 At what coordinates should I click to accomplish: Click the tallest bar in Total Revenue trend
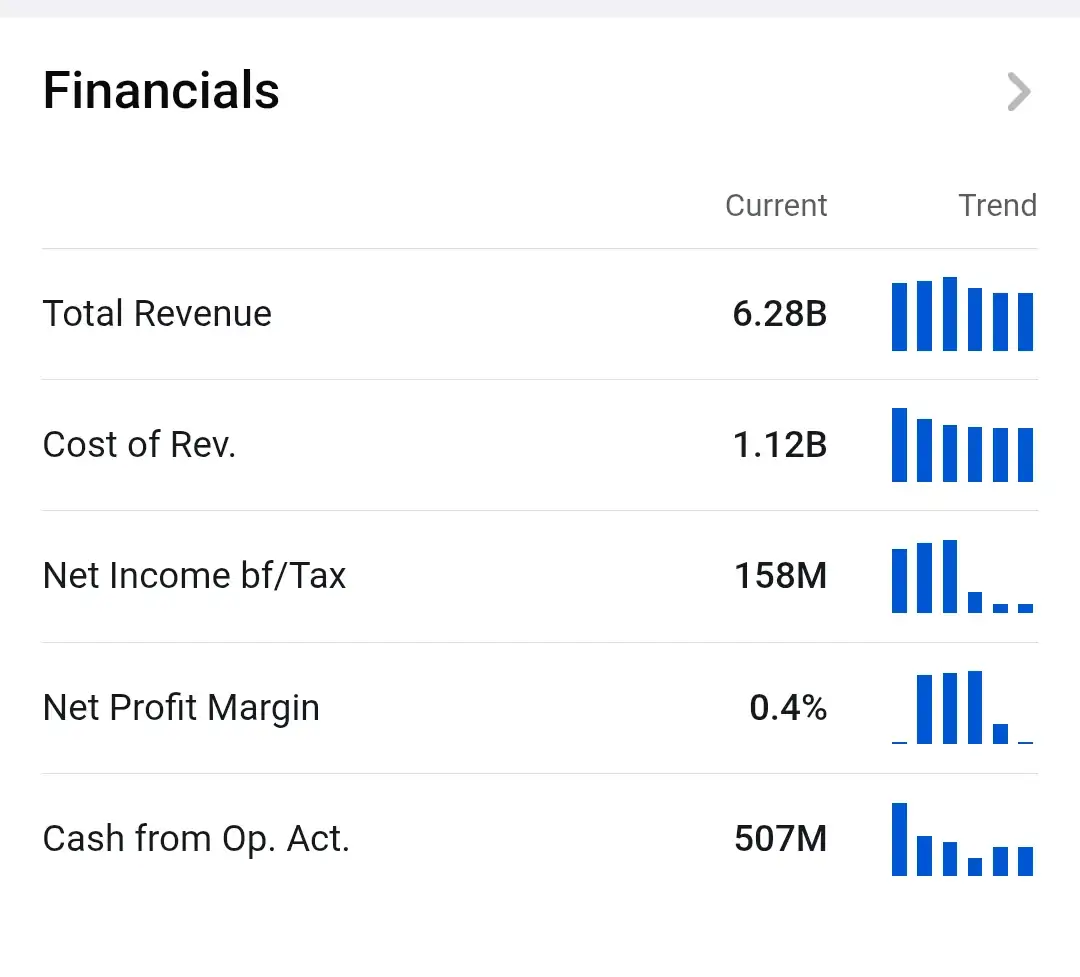click(x=950, y=314)
